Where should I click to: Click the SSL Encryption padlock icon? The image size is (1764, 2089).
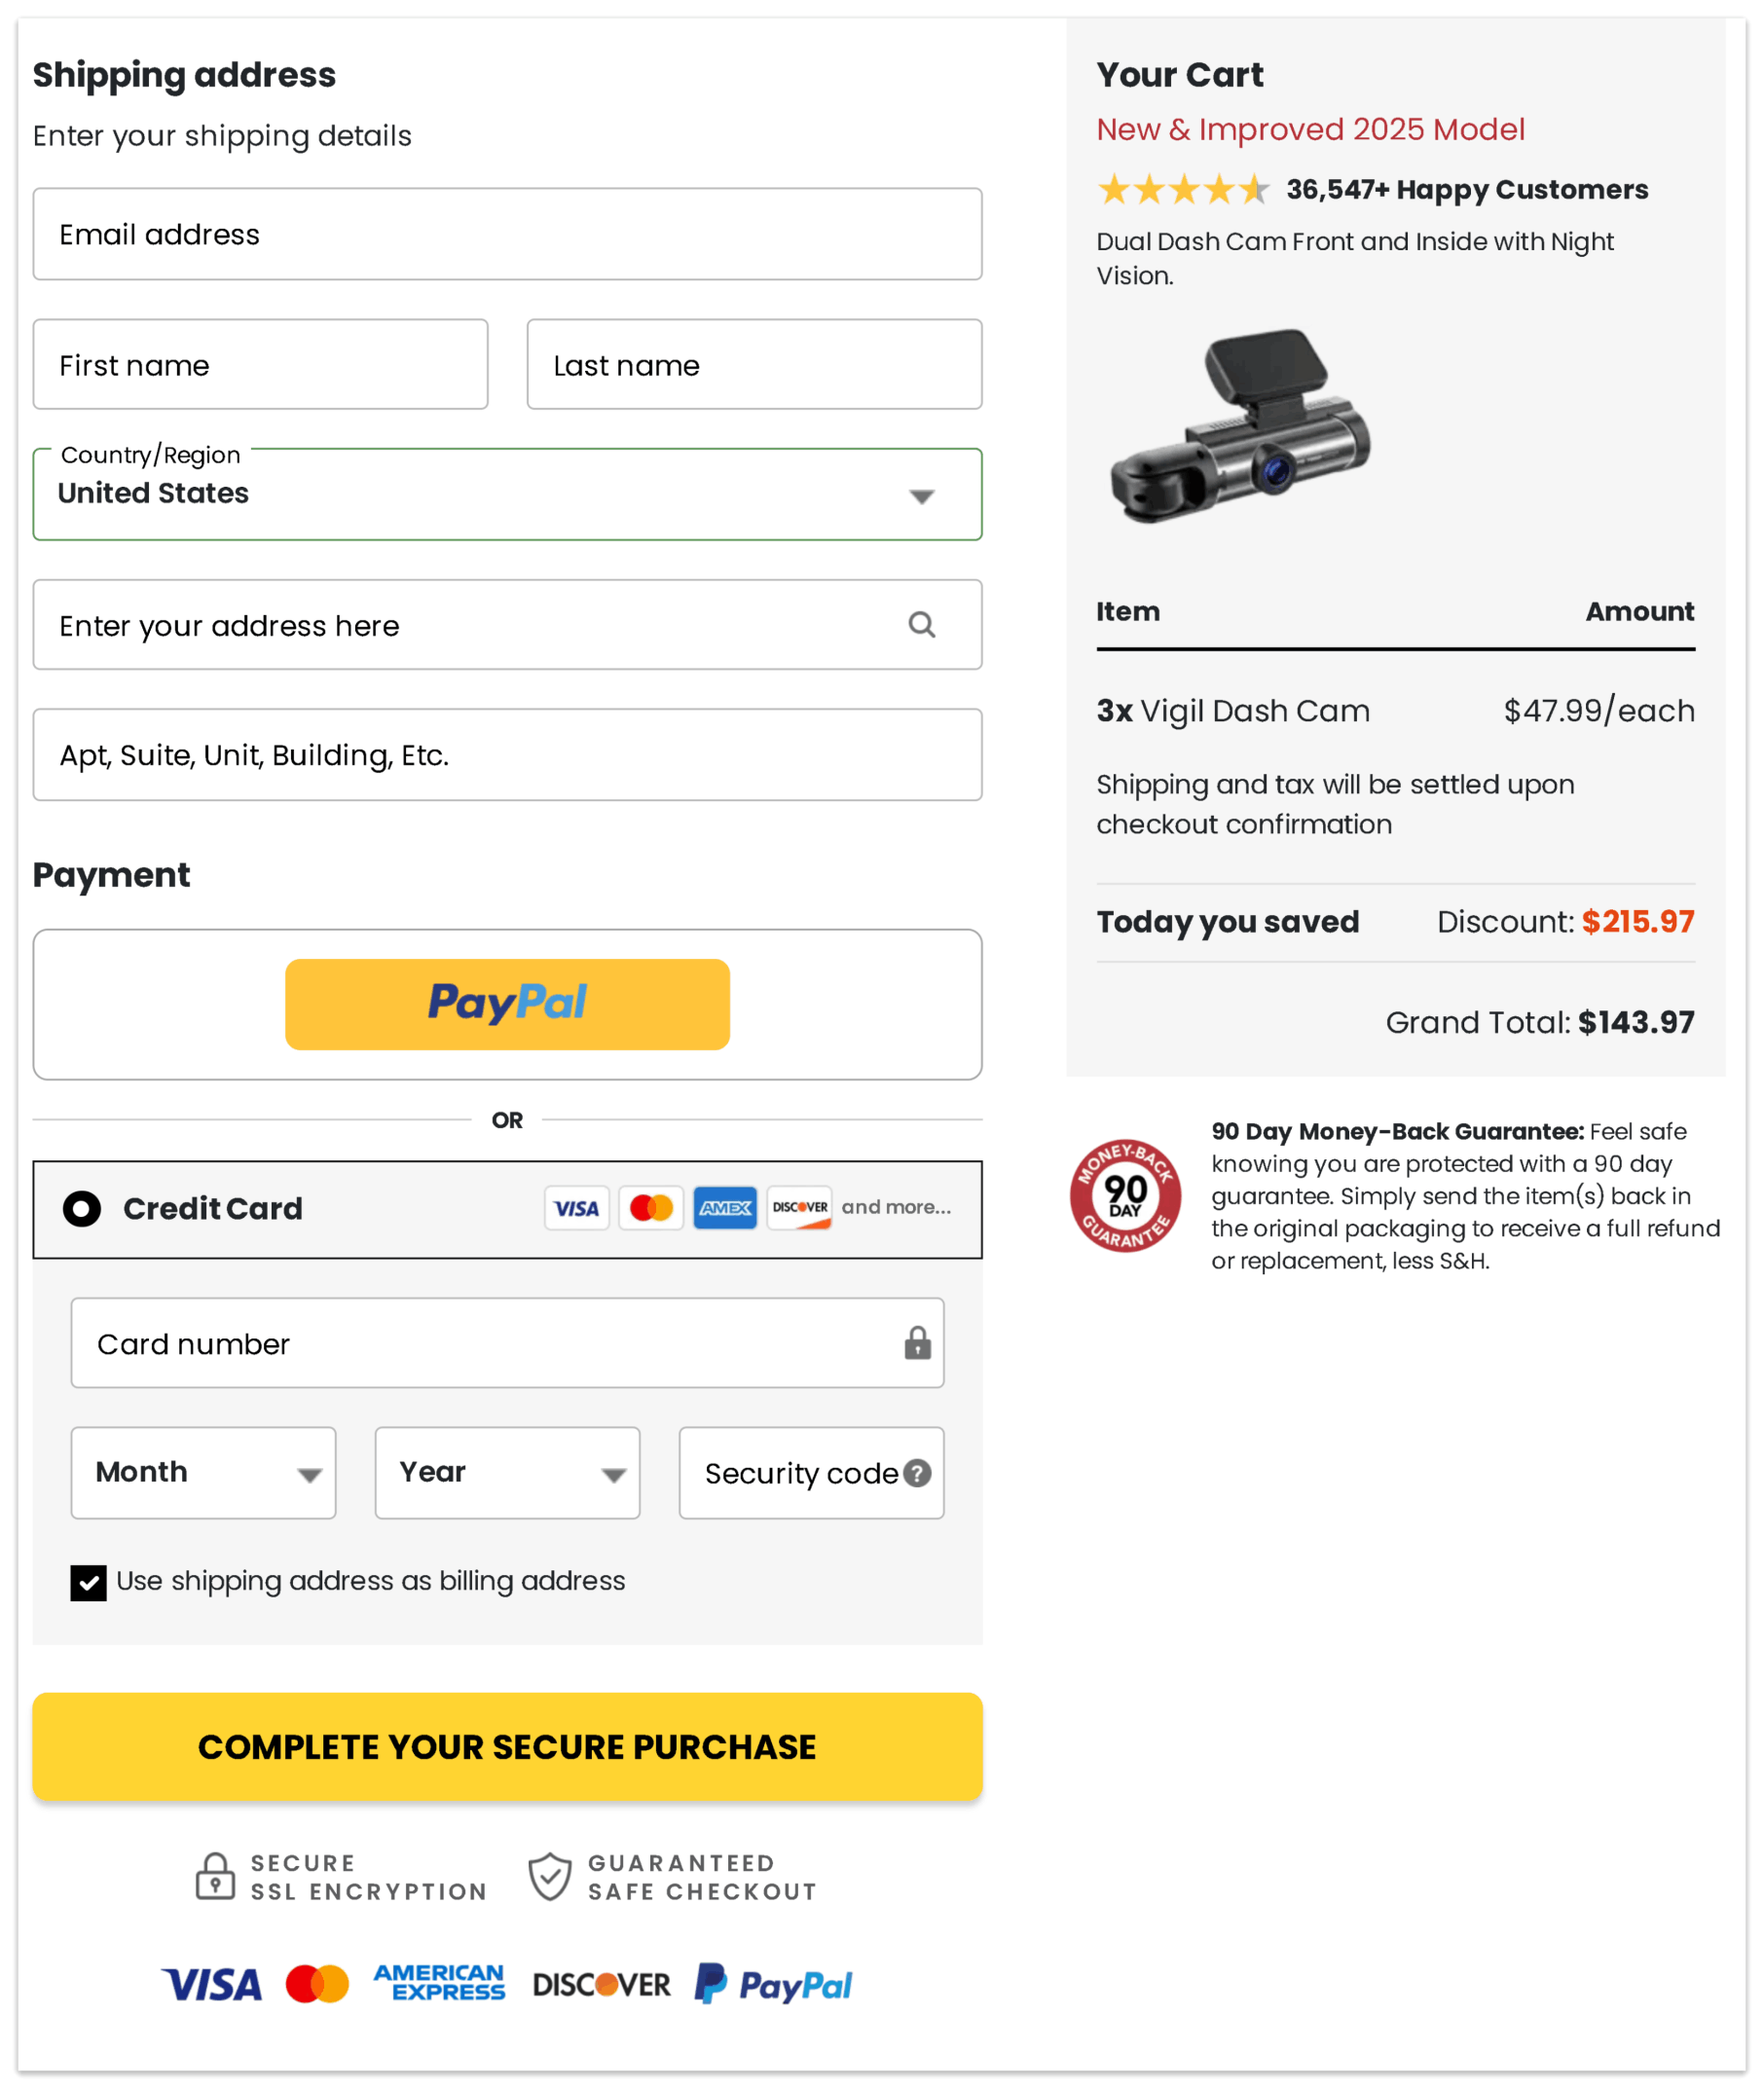click(x=215, y=1875)
